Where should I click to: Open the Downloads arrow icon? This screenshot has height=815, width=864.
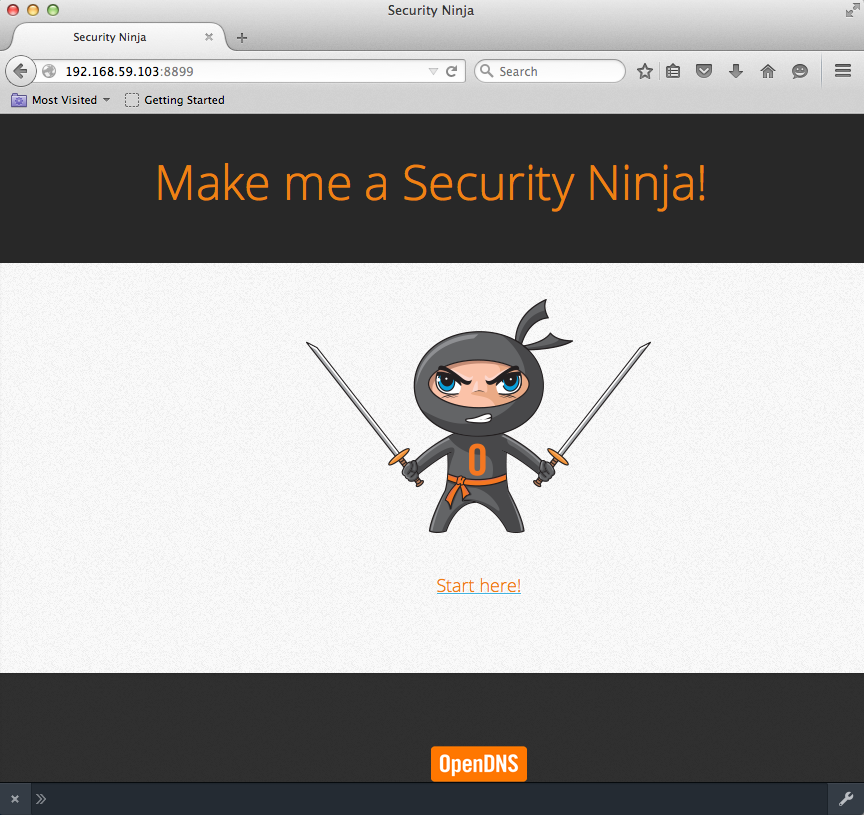point(736,71)
